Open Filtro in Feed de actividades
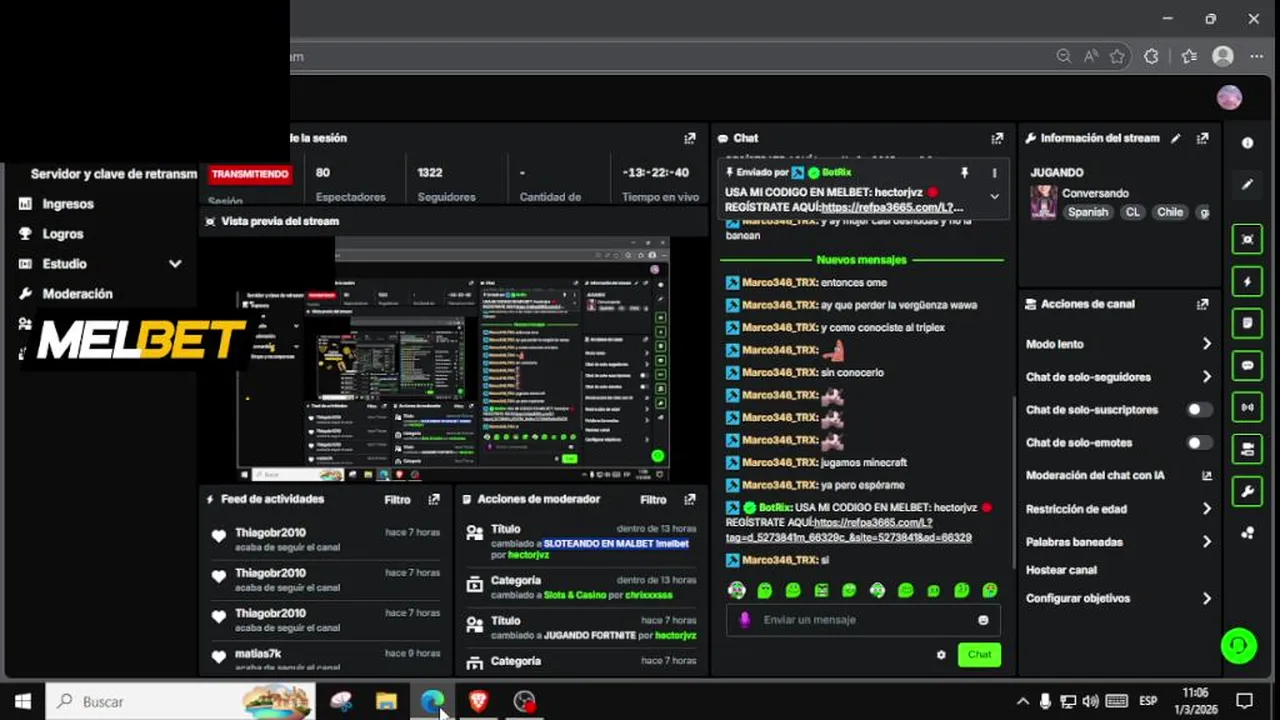This screenshot has width=1280, height=720. [397, 499]
